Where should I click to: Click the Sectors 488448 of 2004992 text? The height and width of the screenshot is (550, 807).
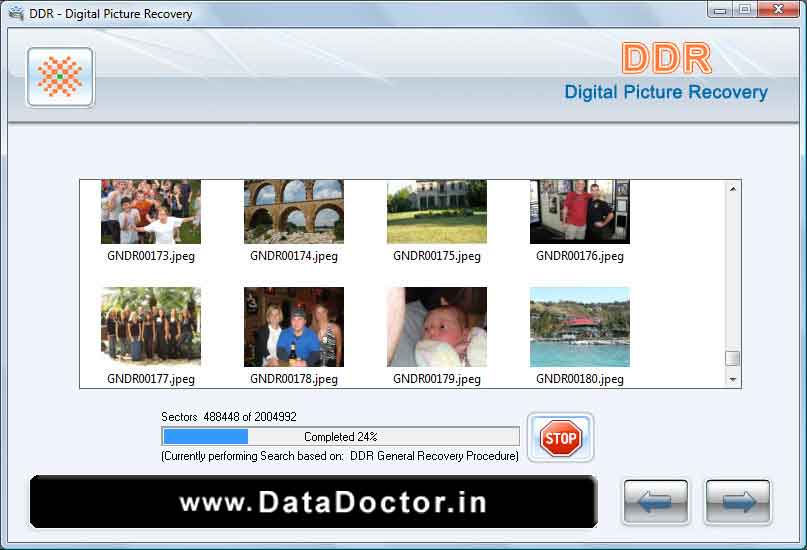(x=229, y=417)
